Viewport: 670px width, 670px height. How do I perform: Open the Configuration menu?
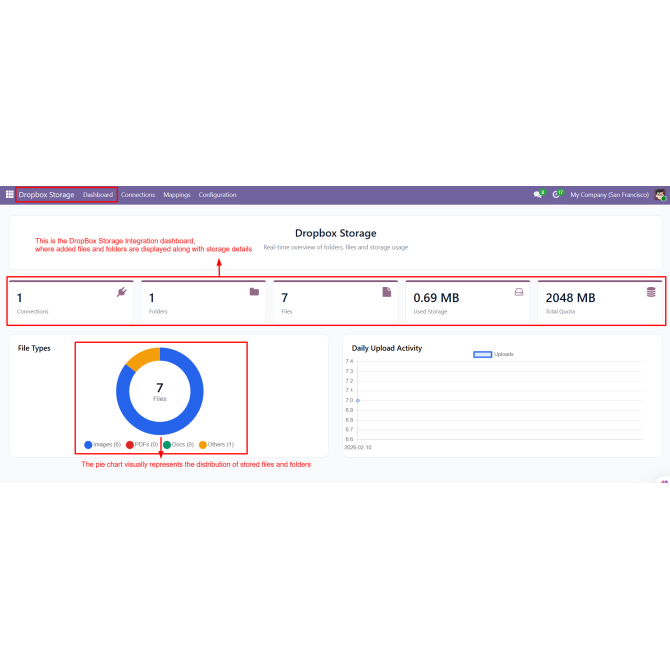pyautogui.click(x=217, y=194)
